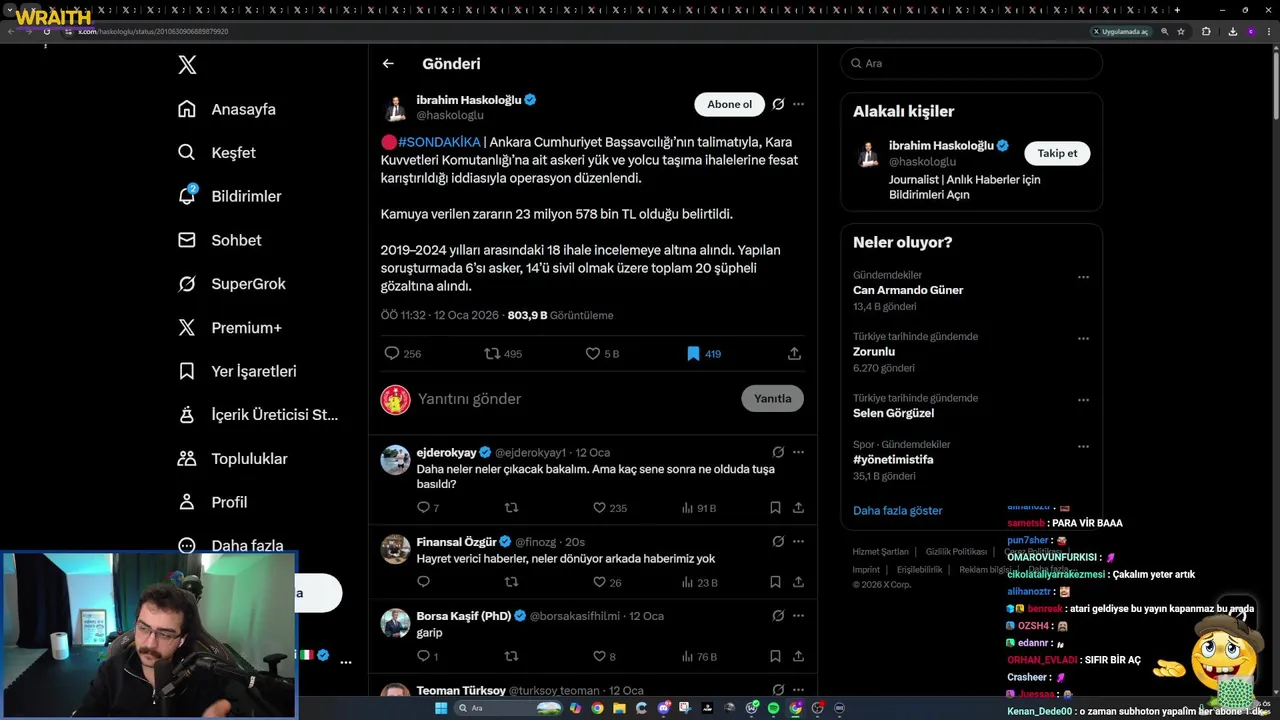Open trend options for #yönetimistifa

(1083, 446)
